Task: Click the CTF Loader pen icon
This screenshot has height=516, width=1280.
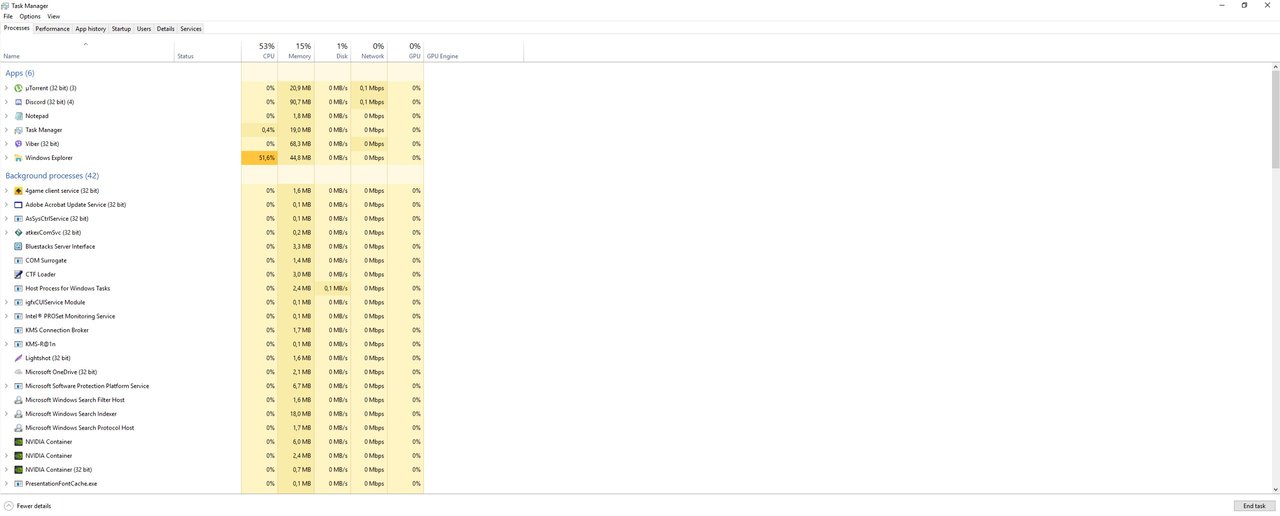Action: click(x=18, y=274)
